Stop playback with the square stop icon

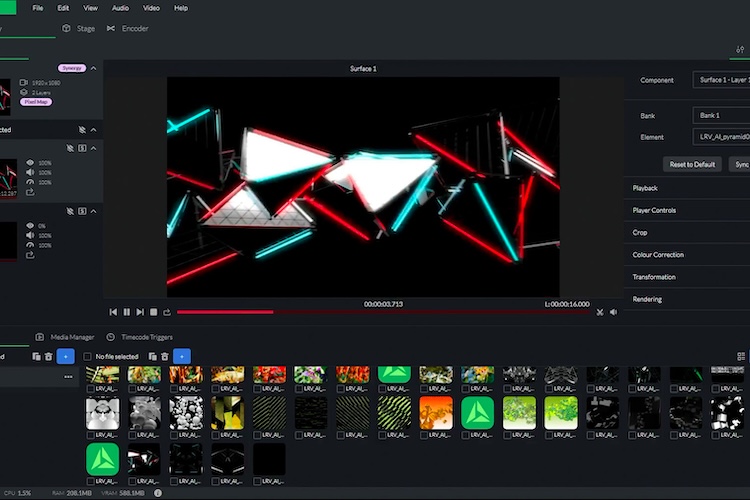pyautogui.click(x=154, y=312)
